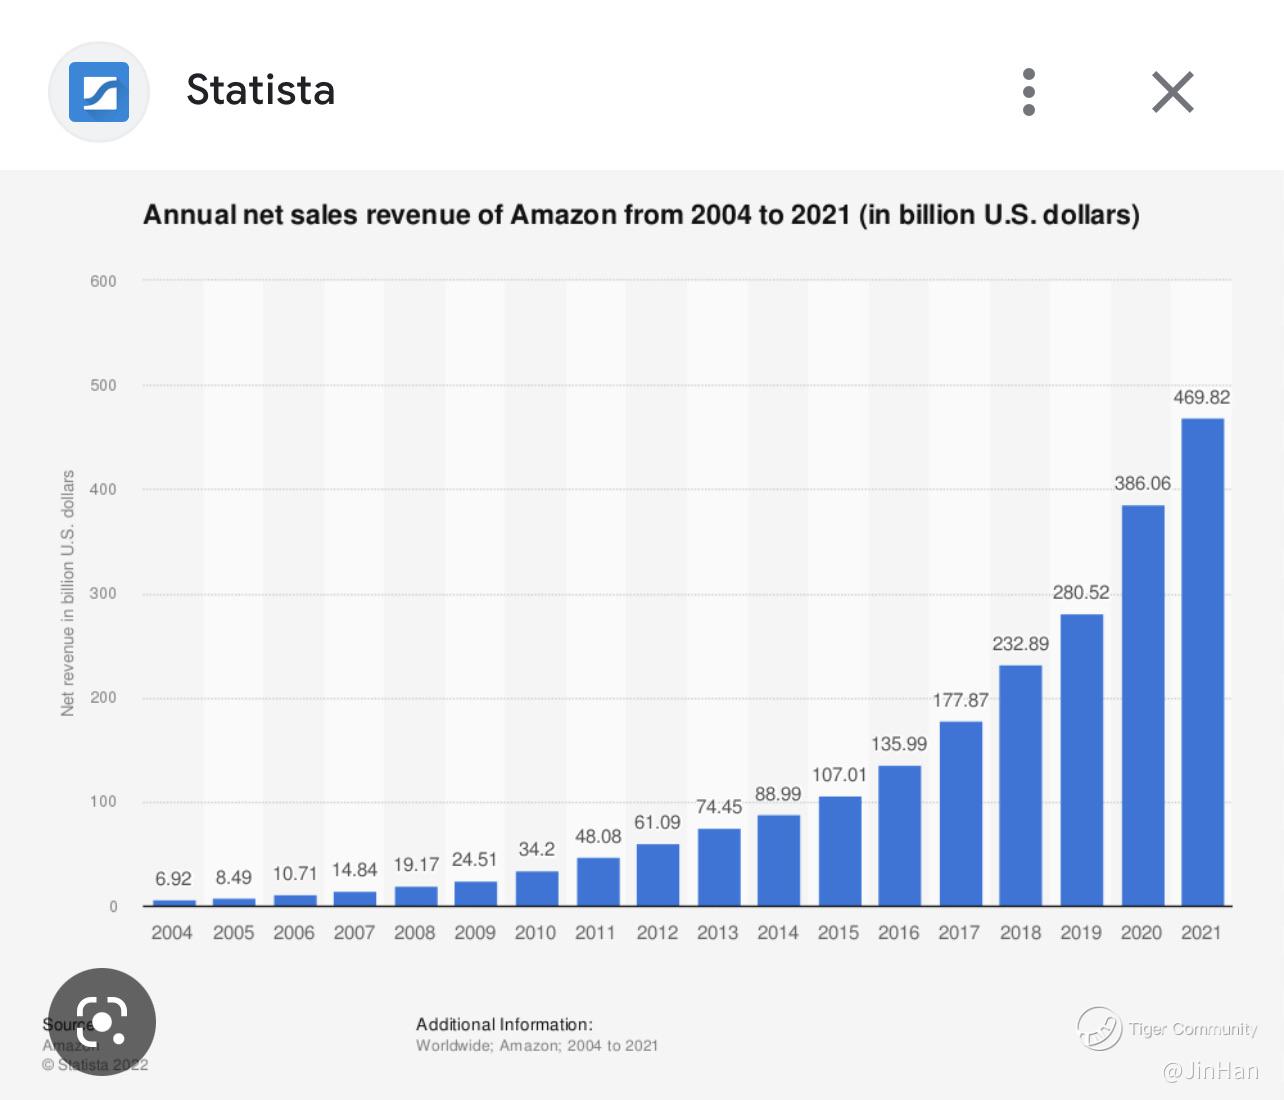Select the 300 y-axis tick label

(103, 593)
